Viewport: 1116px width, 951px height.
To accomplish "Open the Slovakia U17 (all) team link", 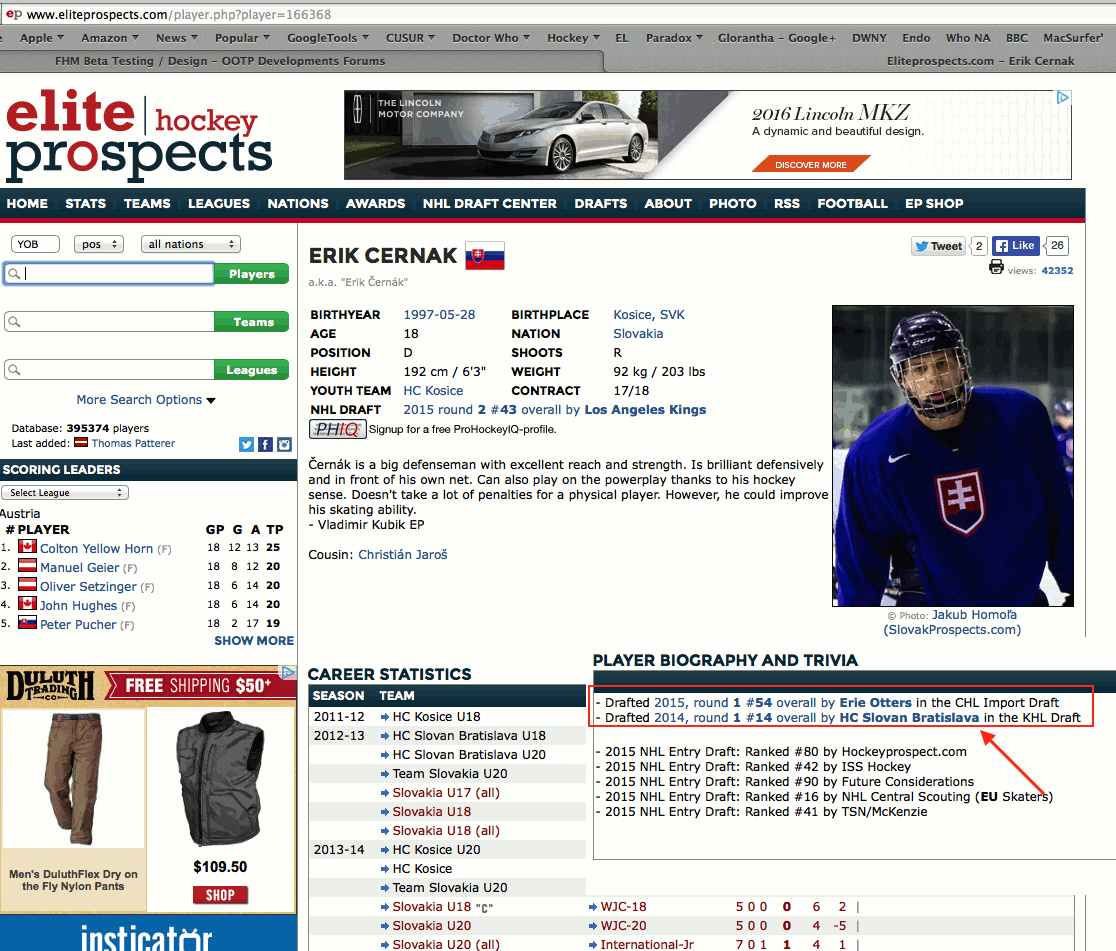I will [x=446, y=793].
